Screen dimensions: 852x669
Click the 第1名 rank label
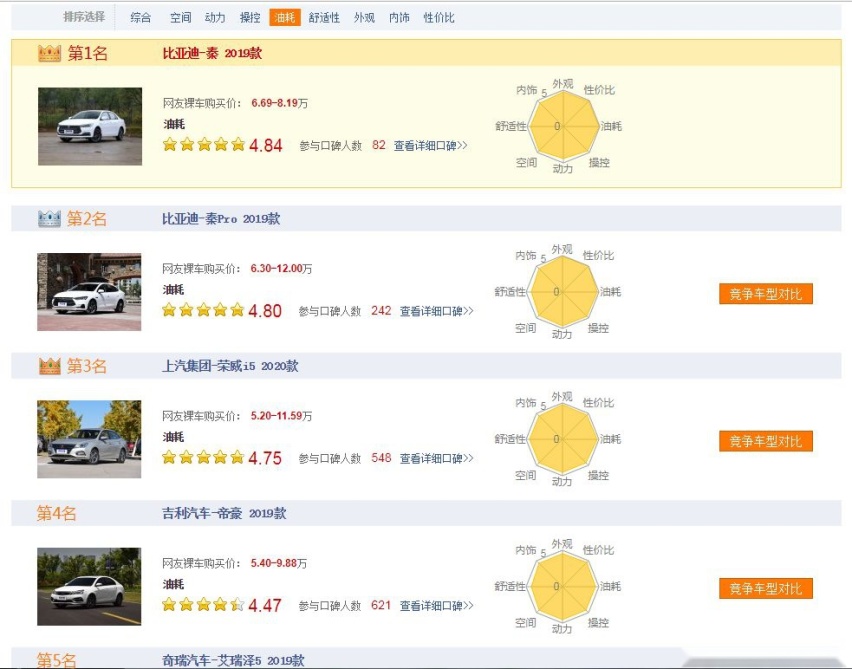coord(87,53)
